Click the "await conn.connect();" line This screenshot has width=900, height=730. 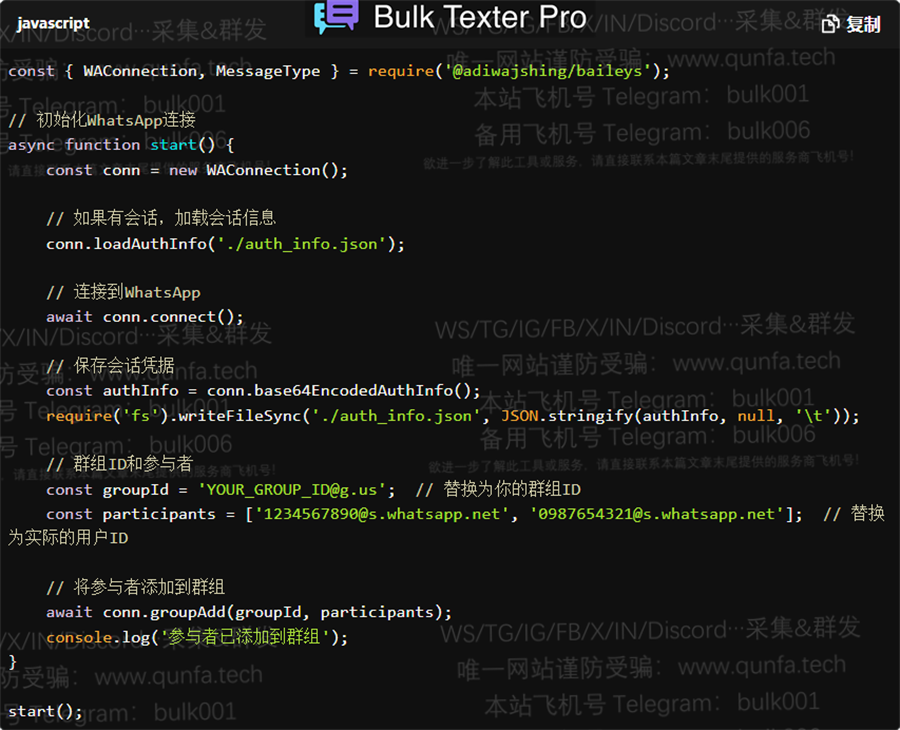tap(145, 317)
